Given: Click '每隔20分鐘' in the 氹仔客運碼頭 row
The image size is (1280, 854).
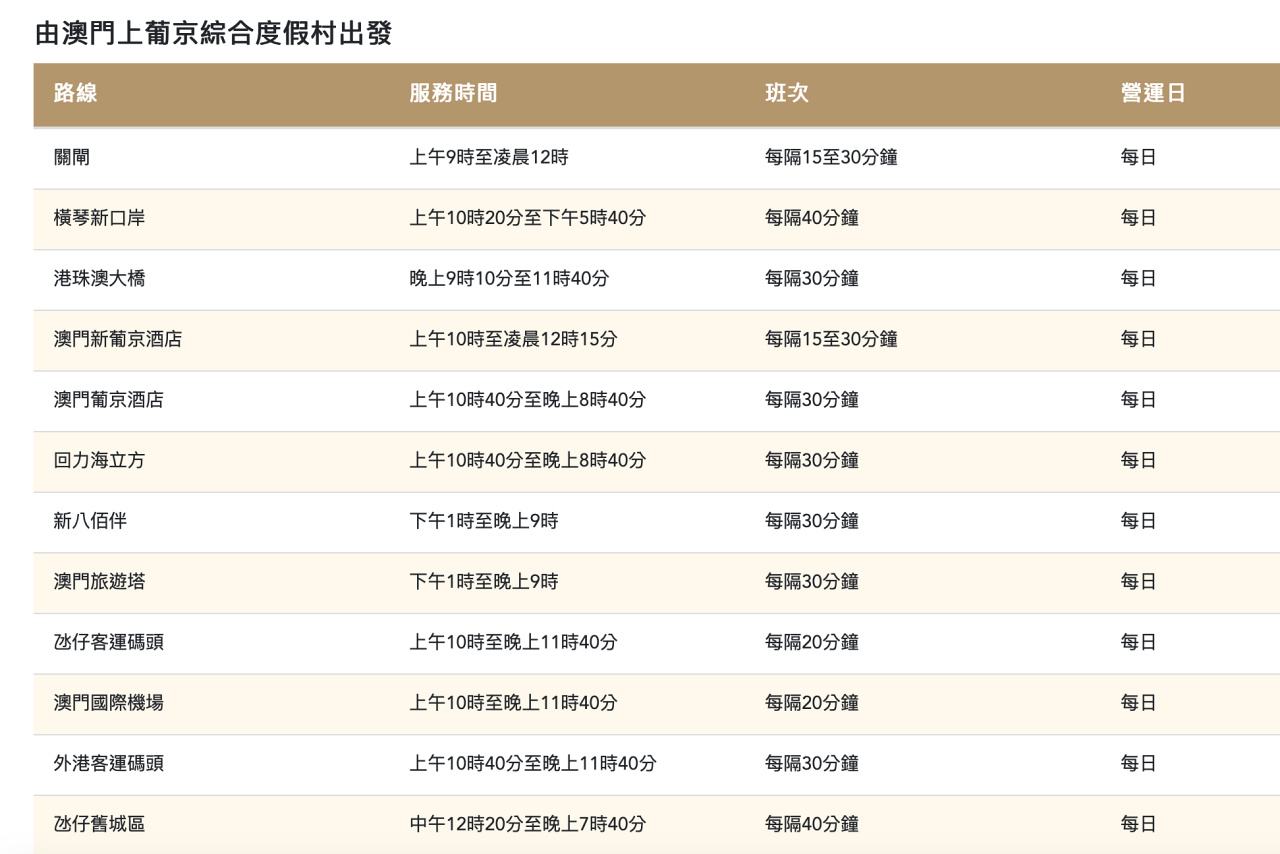Looking at the screenshot, I should pos(812,642).
